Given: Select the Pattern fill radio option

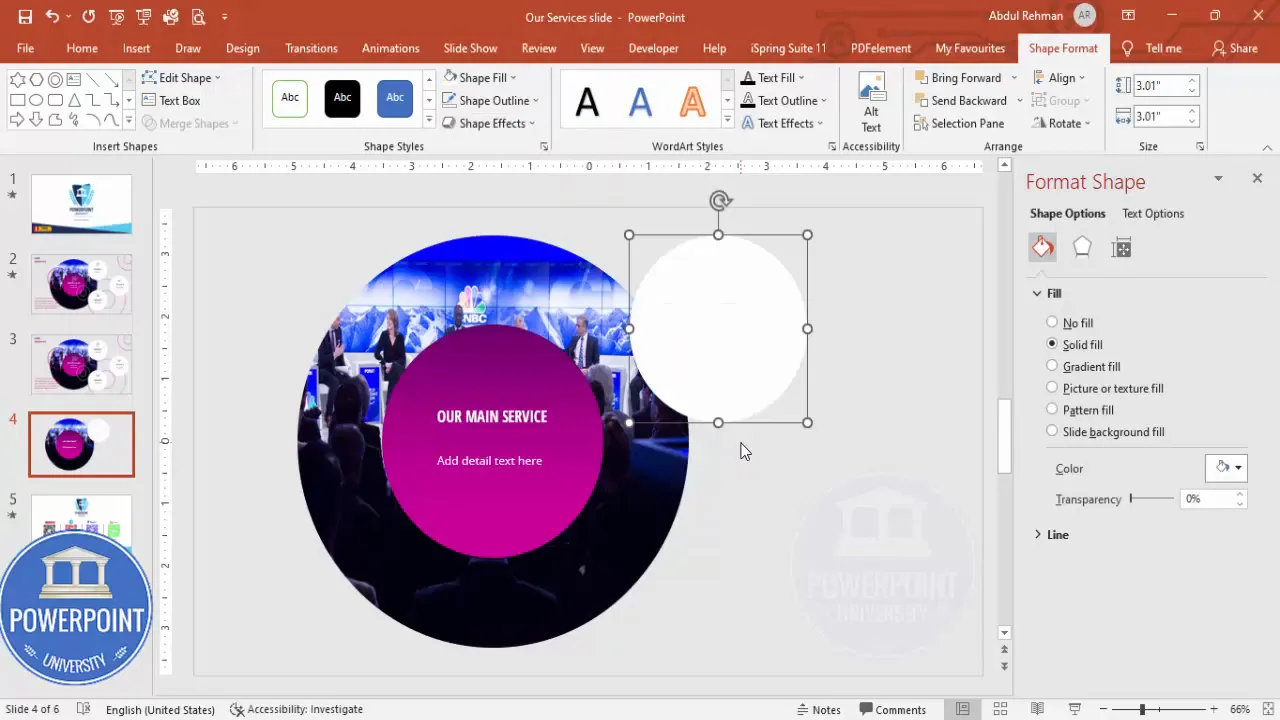Looking at the screenshot, I should [1052, 409].
